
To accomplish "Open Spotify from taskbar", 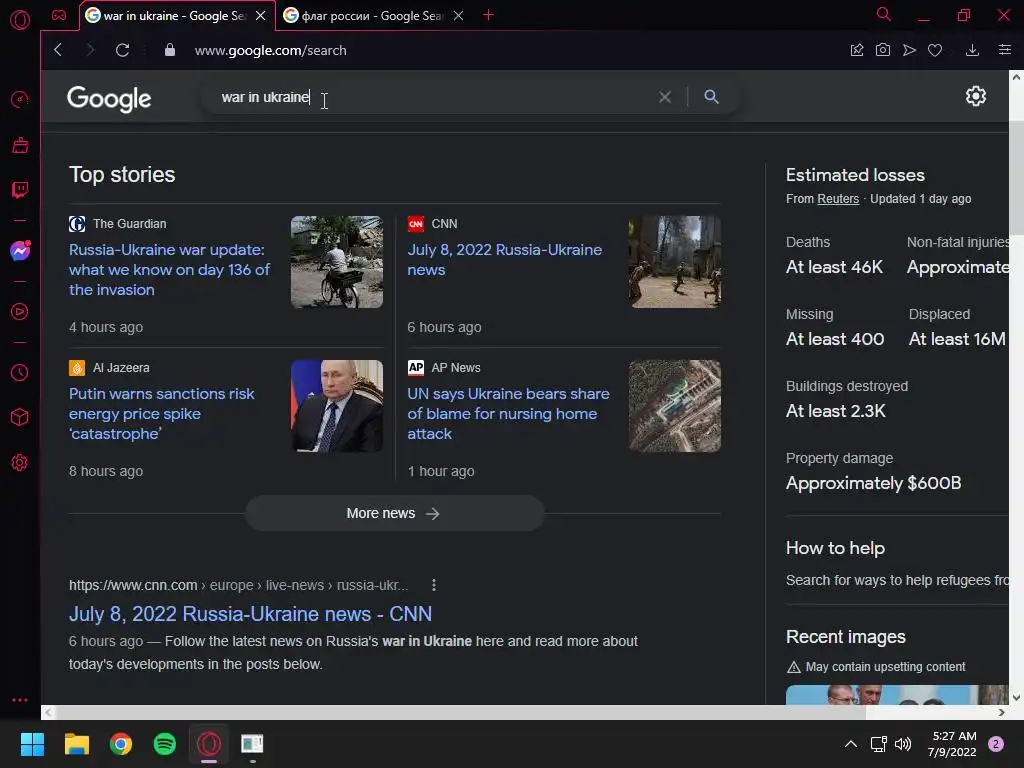I will (165, 744).
